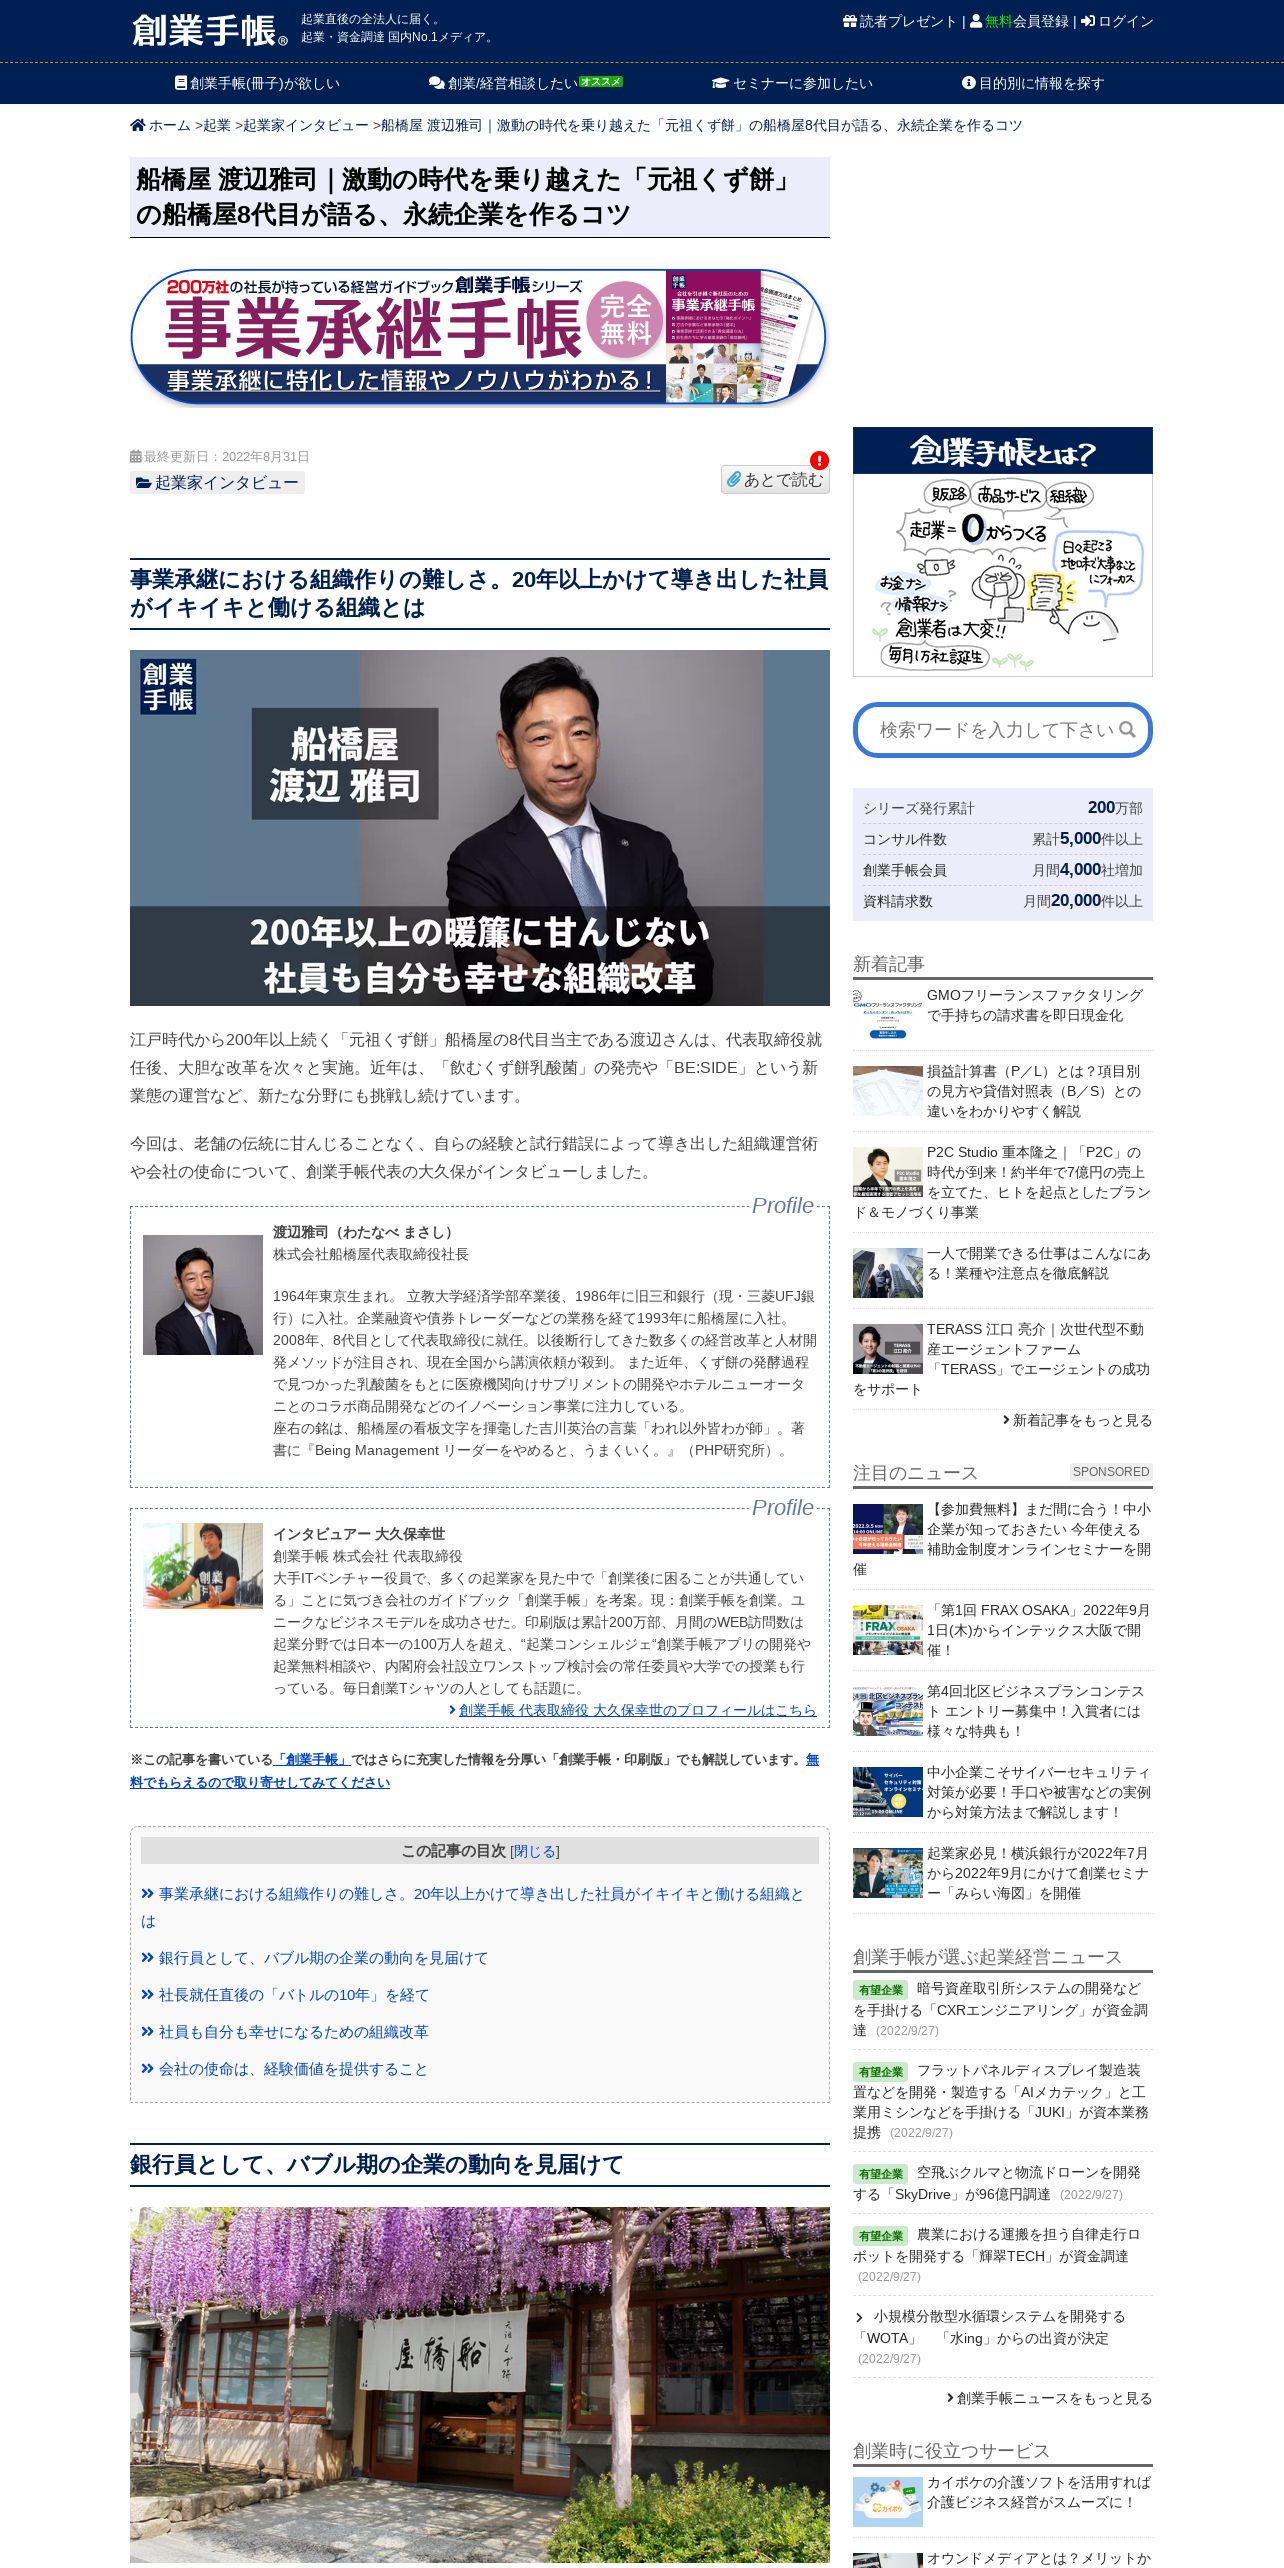Screen dimensions: 1284x2568
Task: Open the 船橋屋 storefront wisteria photo
Action: (x=479, y=2384)
